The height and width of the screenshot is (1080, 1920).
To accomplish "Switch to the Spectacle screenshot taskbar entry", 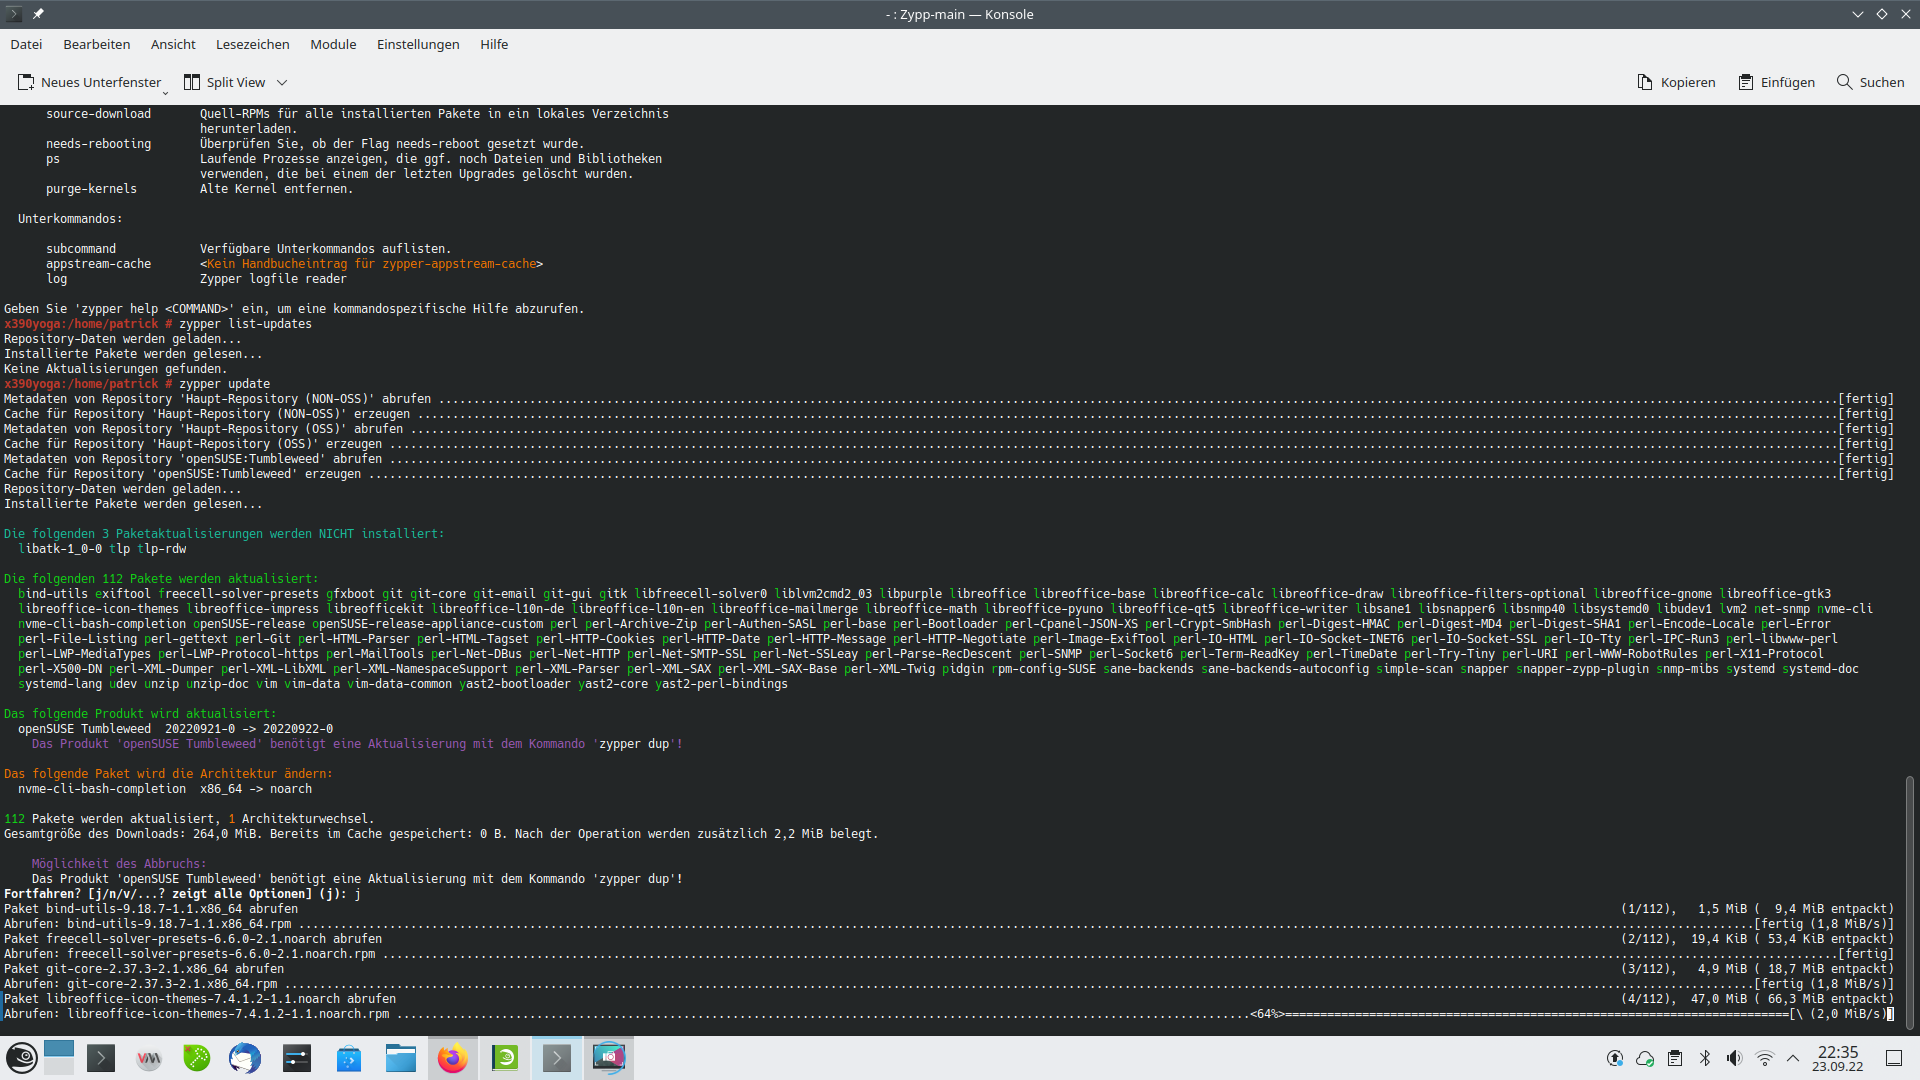I will 609,1058.
